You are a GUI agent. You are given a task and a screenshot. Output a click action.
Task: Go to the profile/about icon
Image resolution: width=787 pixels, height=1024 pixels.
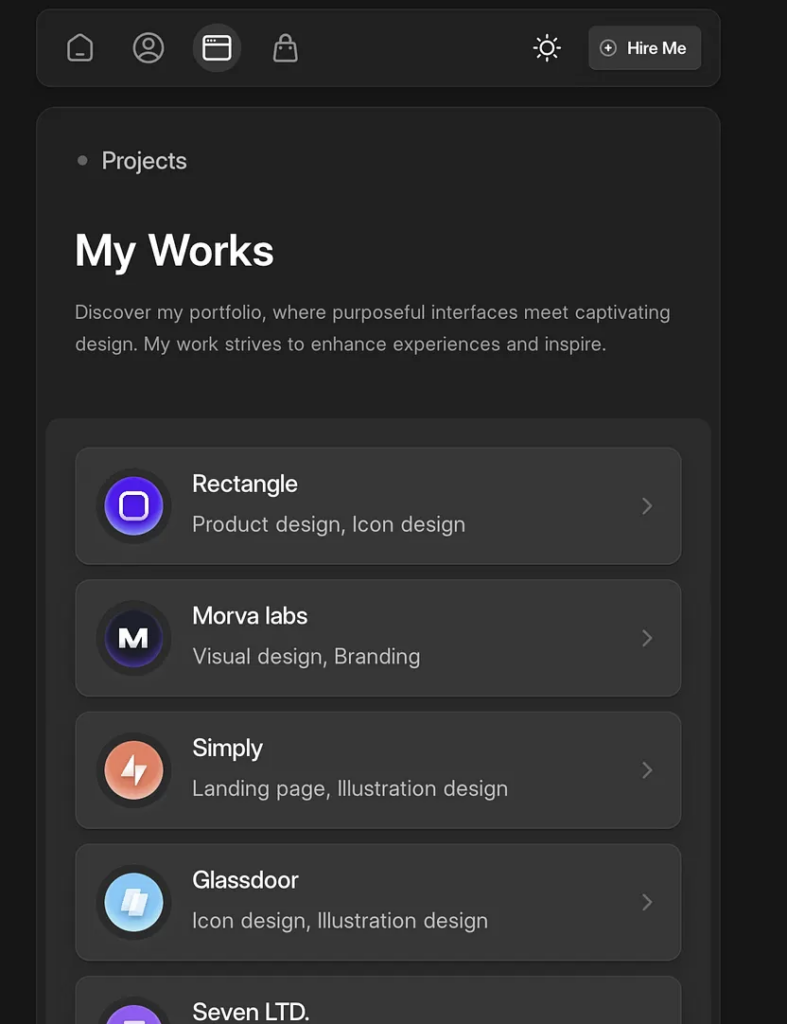[148, 48]
